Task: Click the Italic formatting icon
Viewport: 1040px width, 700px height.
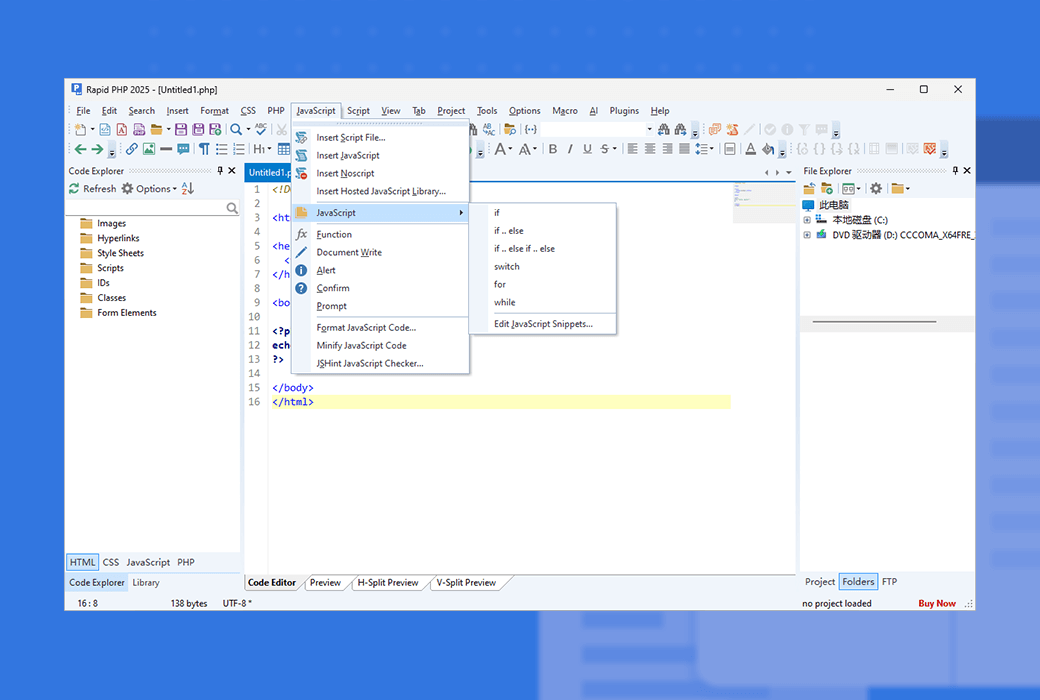Action: 570,149
